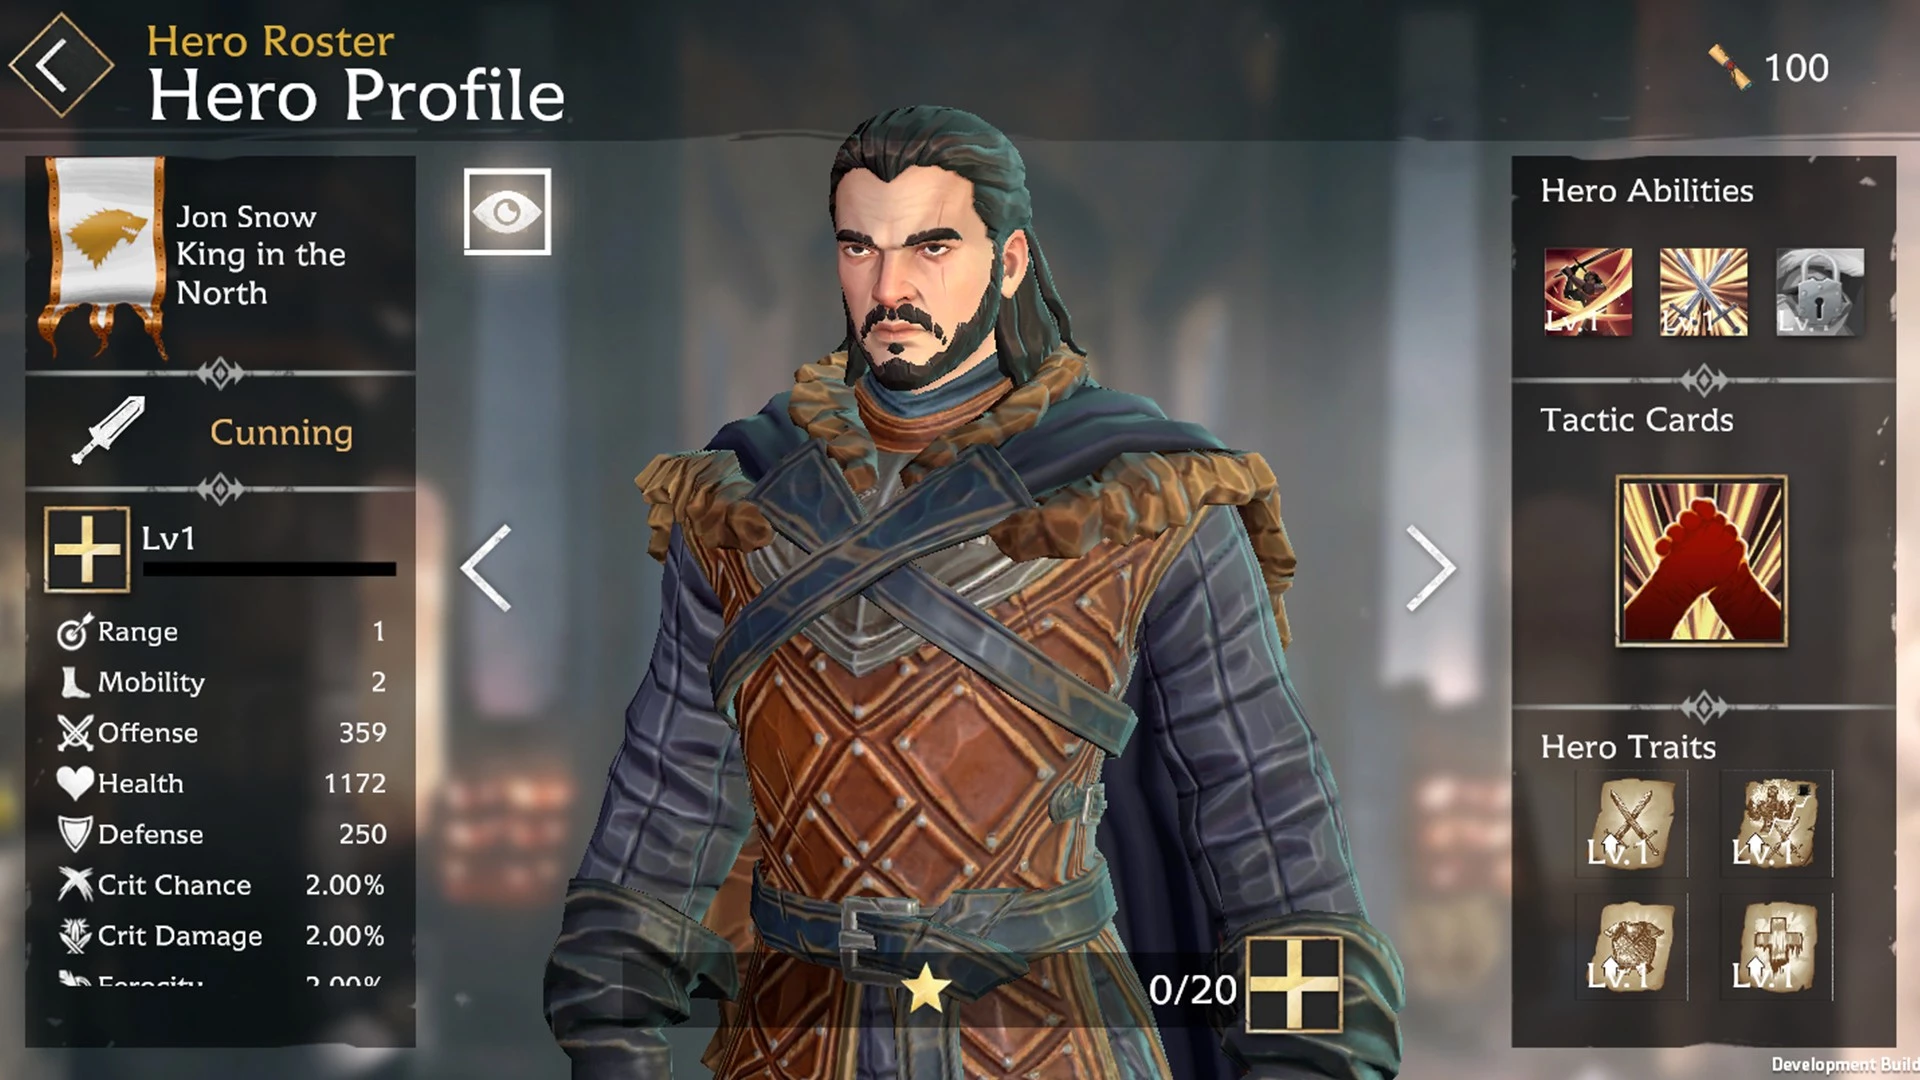Open the clasped hands tactic card
Image resolution: width=1920 pixels, height=1080 pixels.
1701,561
